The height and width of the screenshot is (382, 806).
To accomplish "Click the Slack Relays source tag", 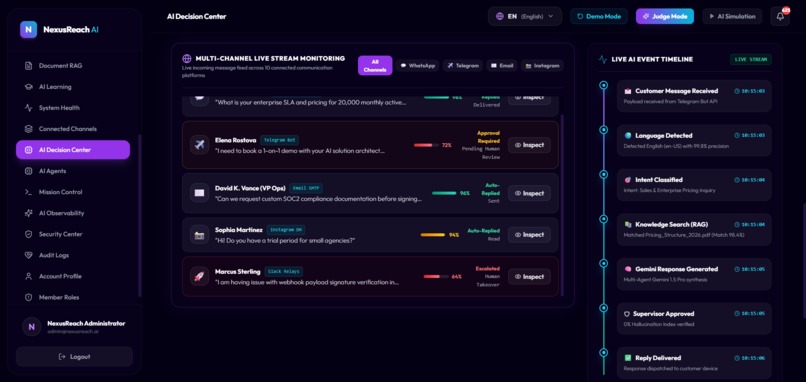I will [x=284, y=271].
